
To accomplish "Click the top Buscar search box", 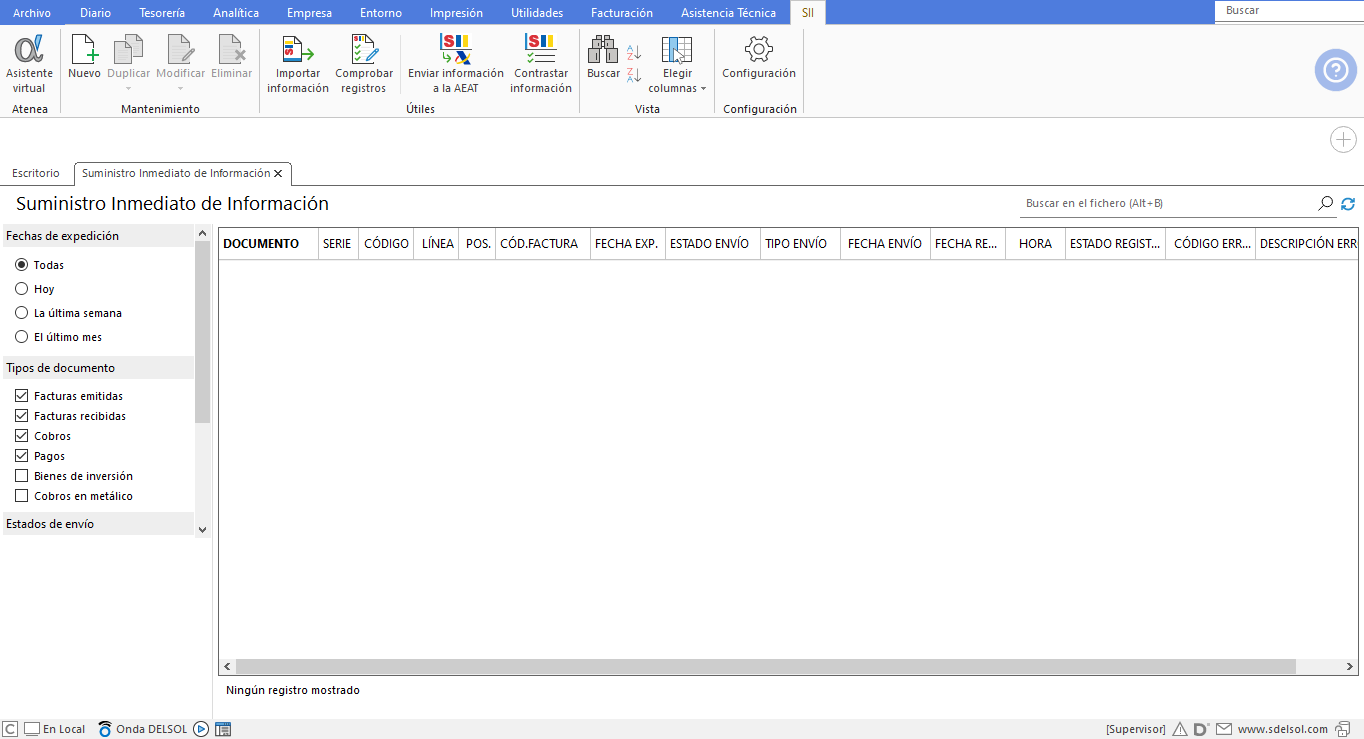I will [1288, 10].
